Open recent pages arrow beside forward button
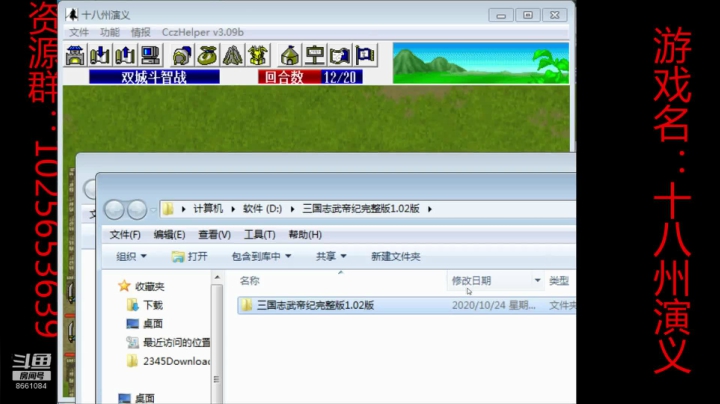Image resolution: width=720 pixels, height=404 pixels. [x=153, y=210]
